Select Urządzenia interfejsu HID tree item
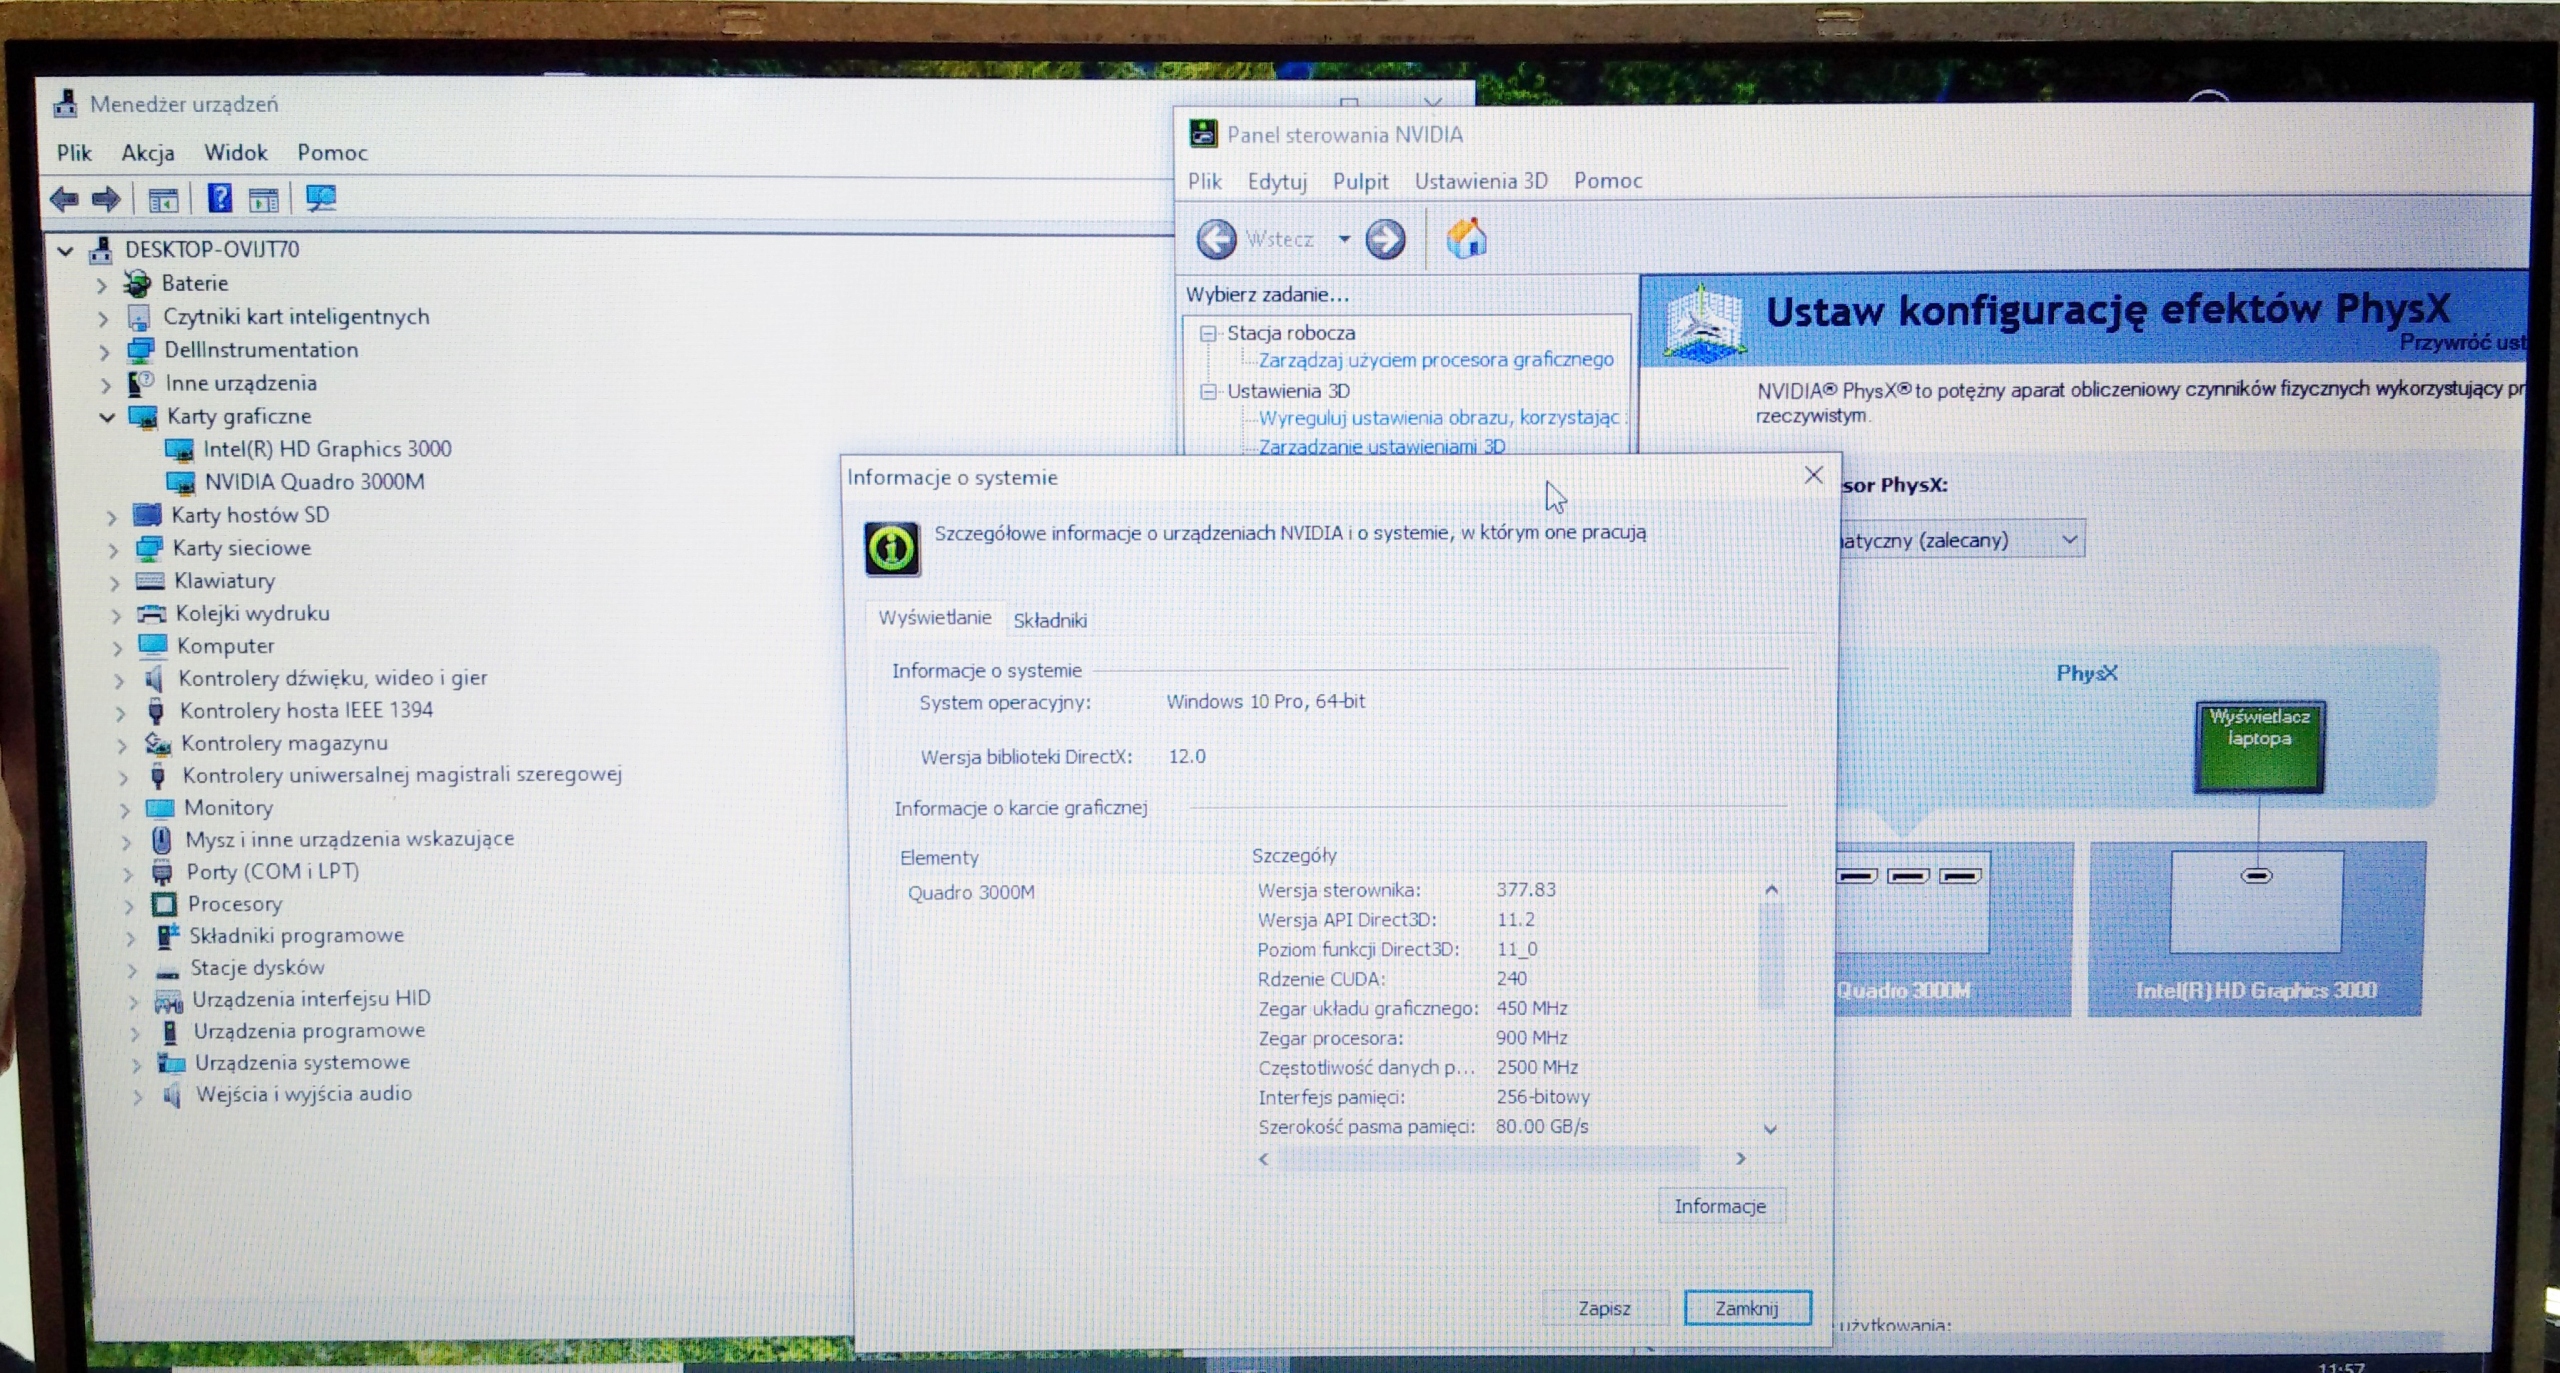The height and width of the screenshot is (1373, 2560). pos(311,999)
